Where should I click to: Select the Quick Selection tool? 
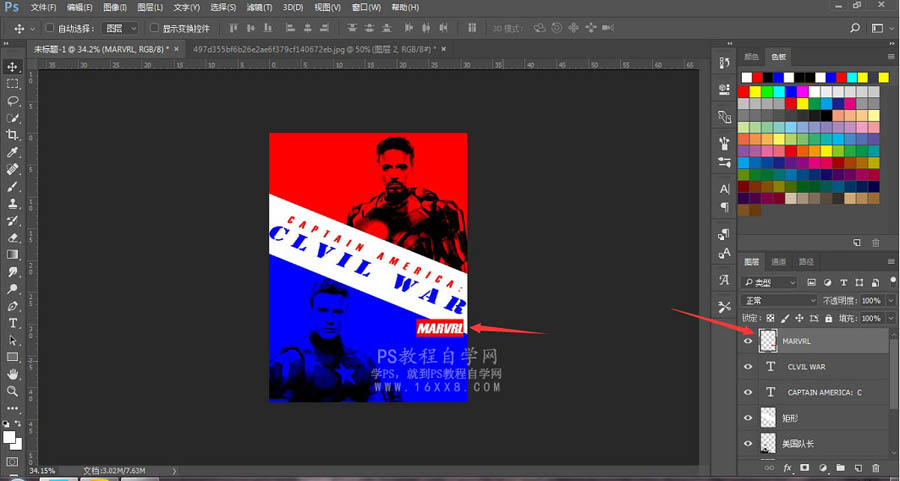[12, 118]
